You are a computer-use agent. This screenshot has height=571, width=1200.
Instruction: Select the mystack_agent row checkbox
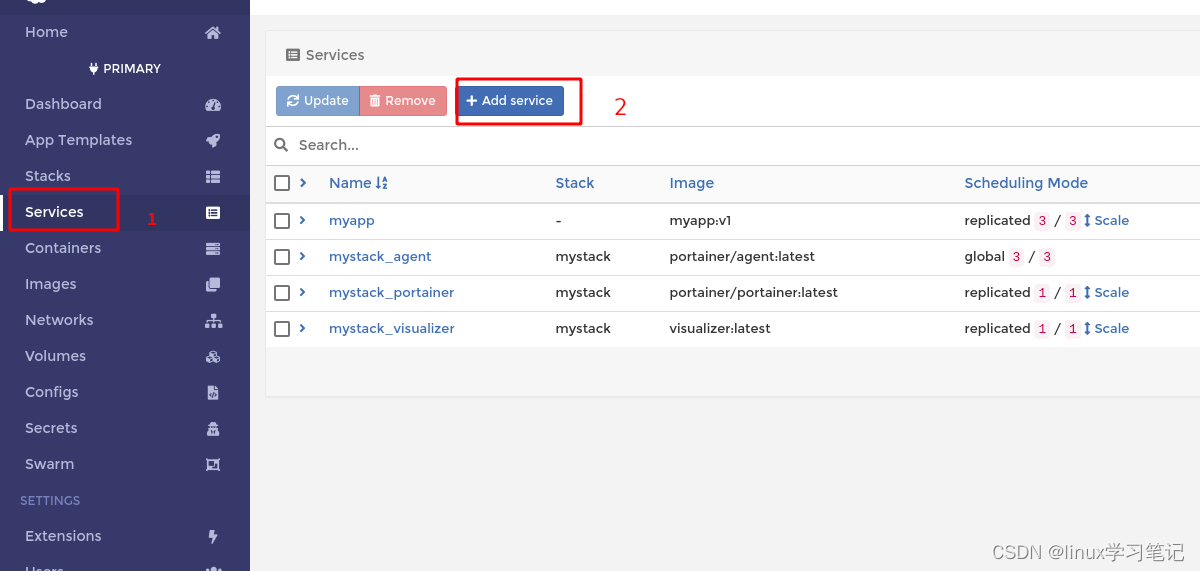(282, 256)
